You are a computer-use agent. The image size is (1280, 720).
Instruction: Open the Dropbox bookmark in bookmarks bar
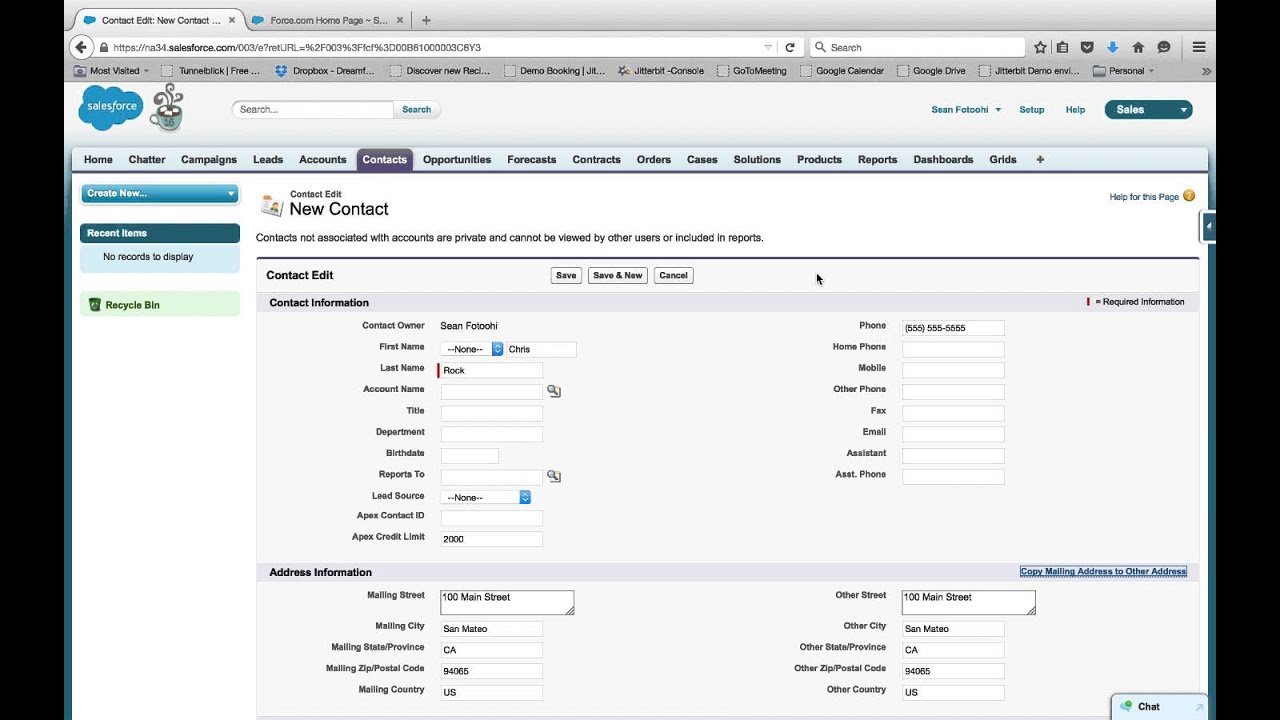click(324, 71)
